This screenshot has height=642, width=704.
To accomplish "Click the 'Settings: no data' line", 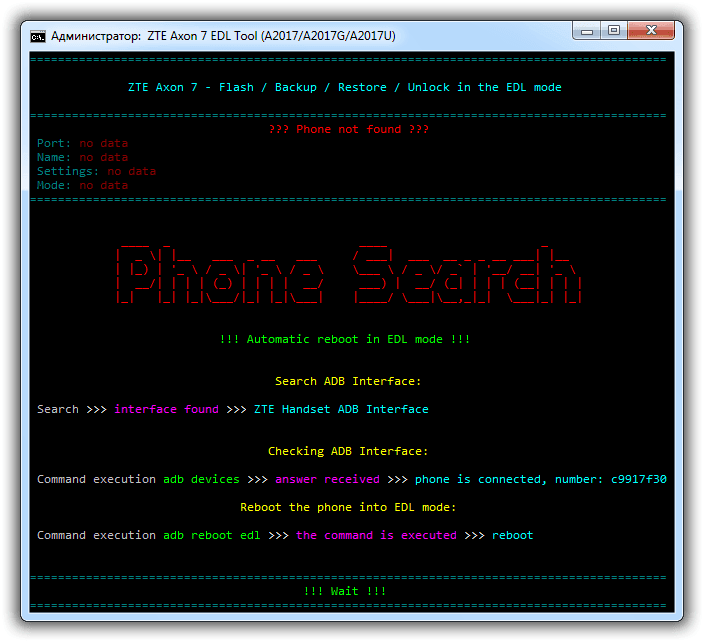I will [x=97, y=171].
